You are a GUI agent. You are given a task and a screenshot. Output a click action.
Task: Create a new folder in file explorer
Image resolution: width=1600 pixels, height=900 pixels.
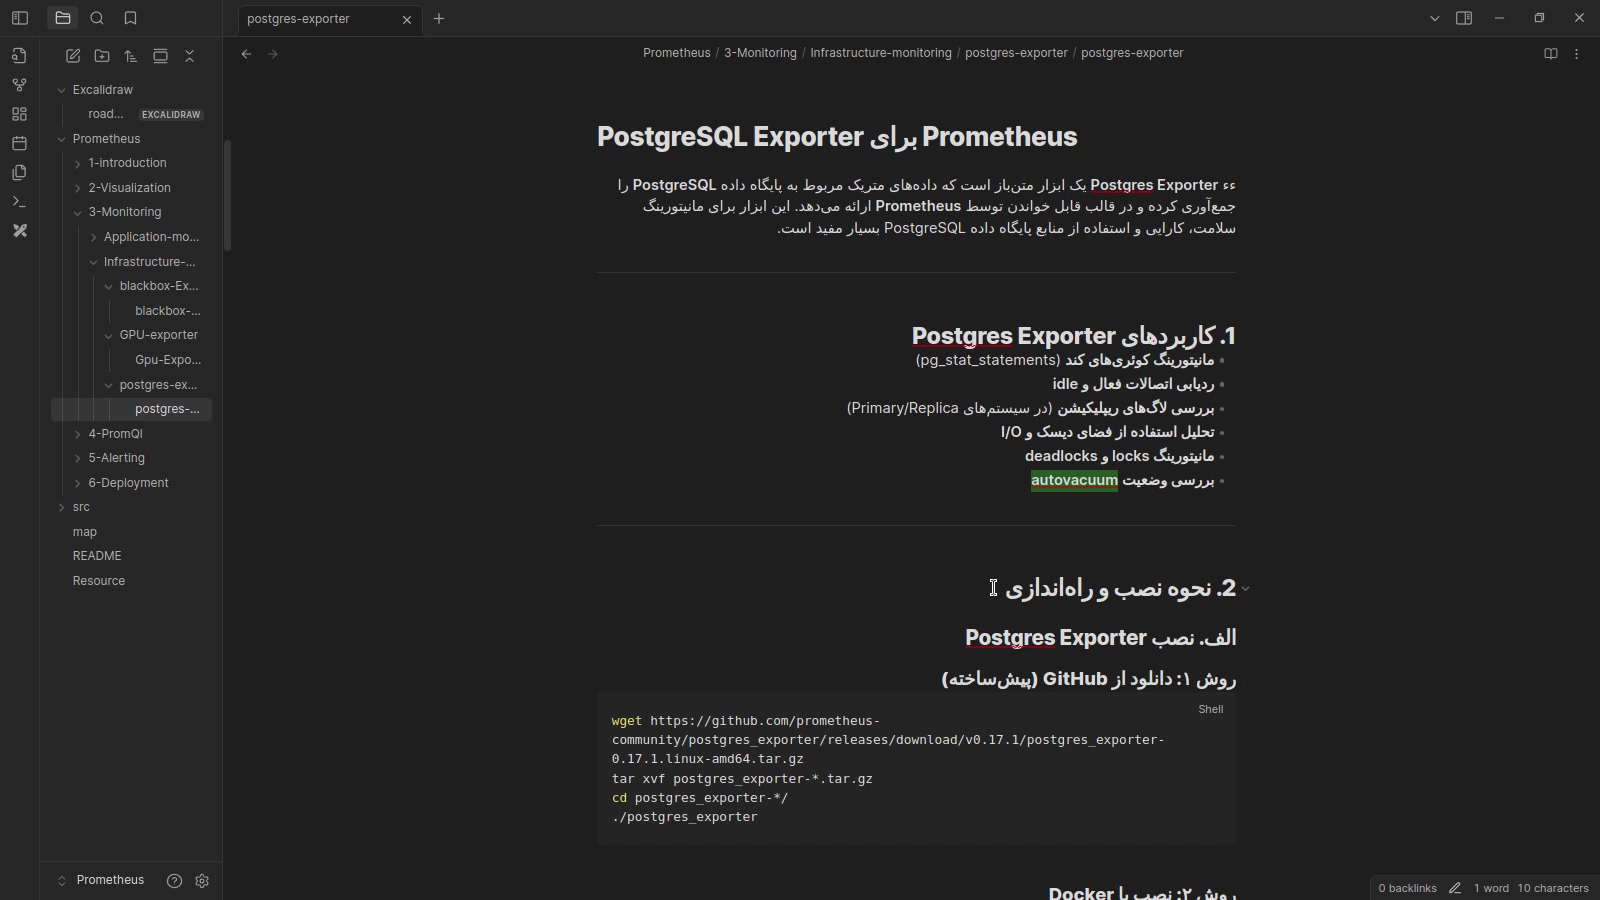[x=102, y=56]
